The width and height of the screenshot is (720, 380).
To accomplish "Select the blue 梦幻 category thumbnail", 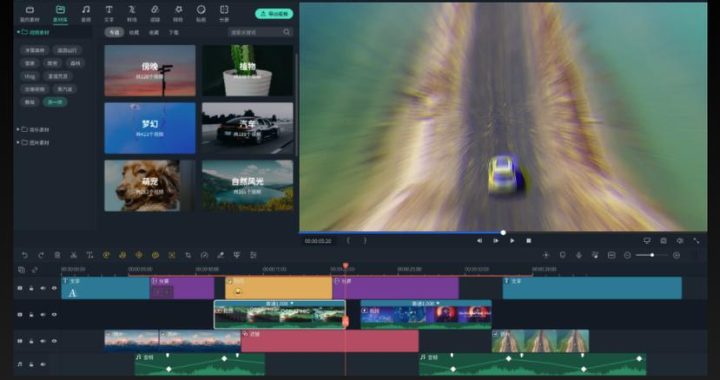I will [x=150, y=128].
